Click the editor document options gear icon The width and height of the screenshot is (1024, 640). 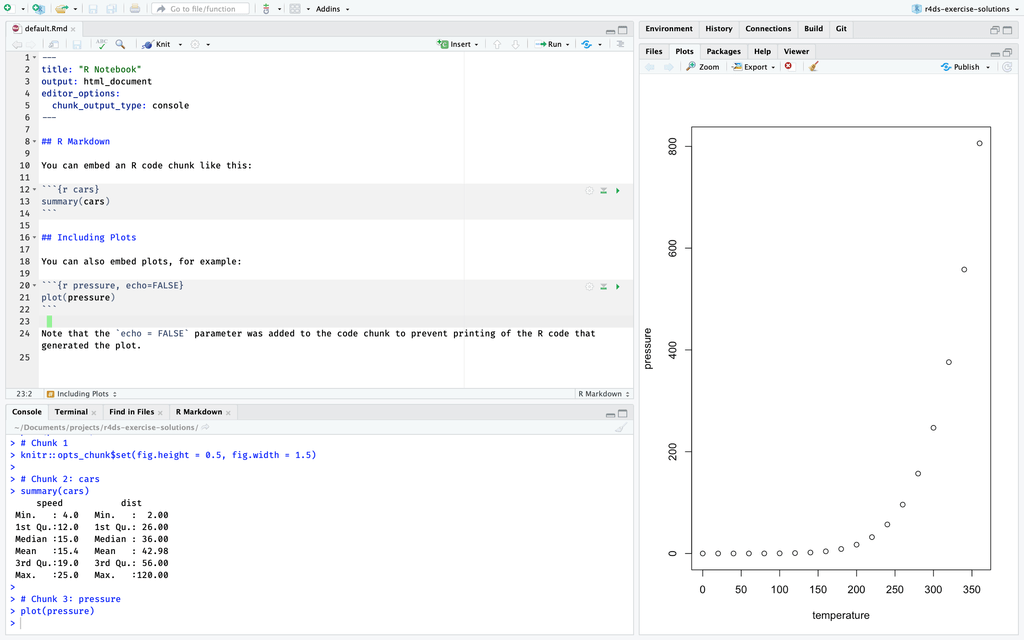tap(195, 44)
